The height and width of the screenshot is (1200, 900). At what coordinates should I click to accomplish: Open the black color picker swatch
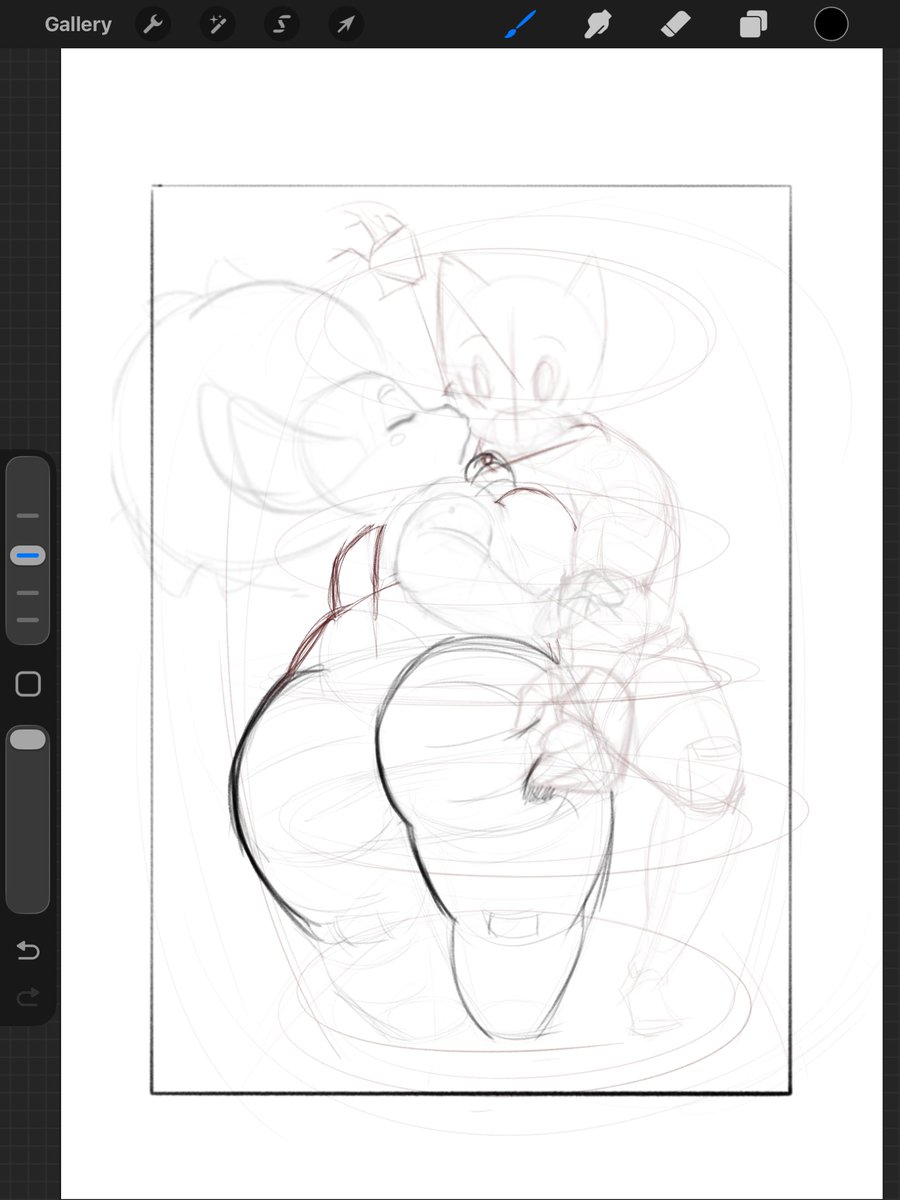pos(831,24)
